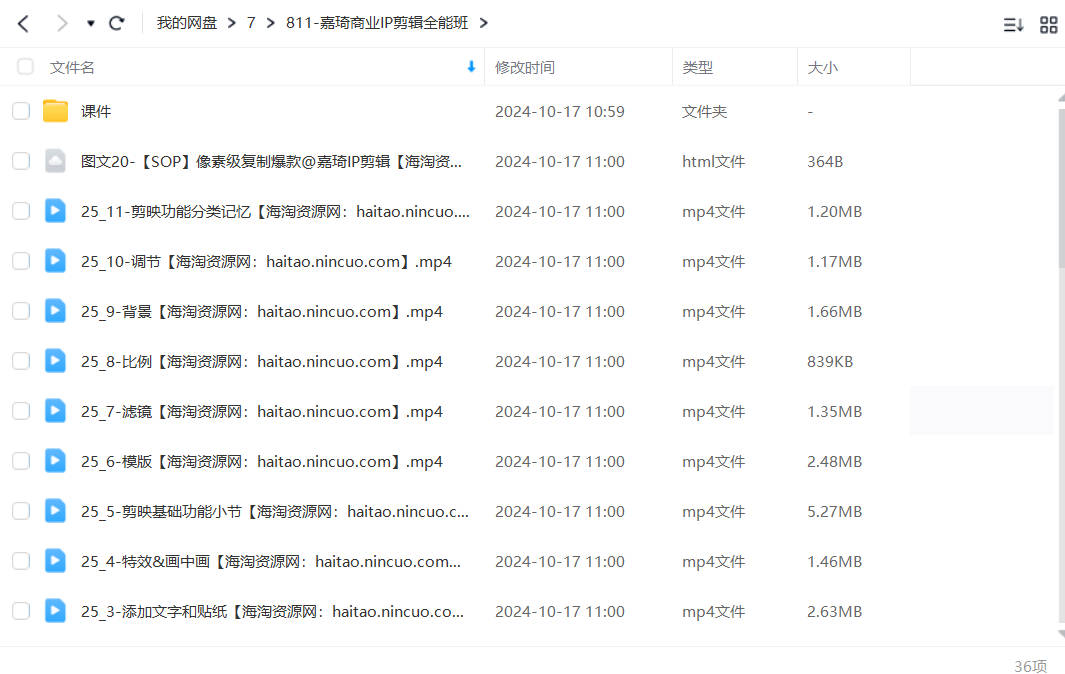Go forward using the right arrow

pyautogui.click(x=62, y=24)
